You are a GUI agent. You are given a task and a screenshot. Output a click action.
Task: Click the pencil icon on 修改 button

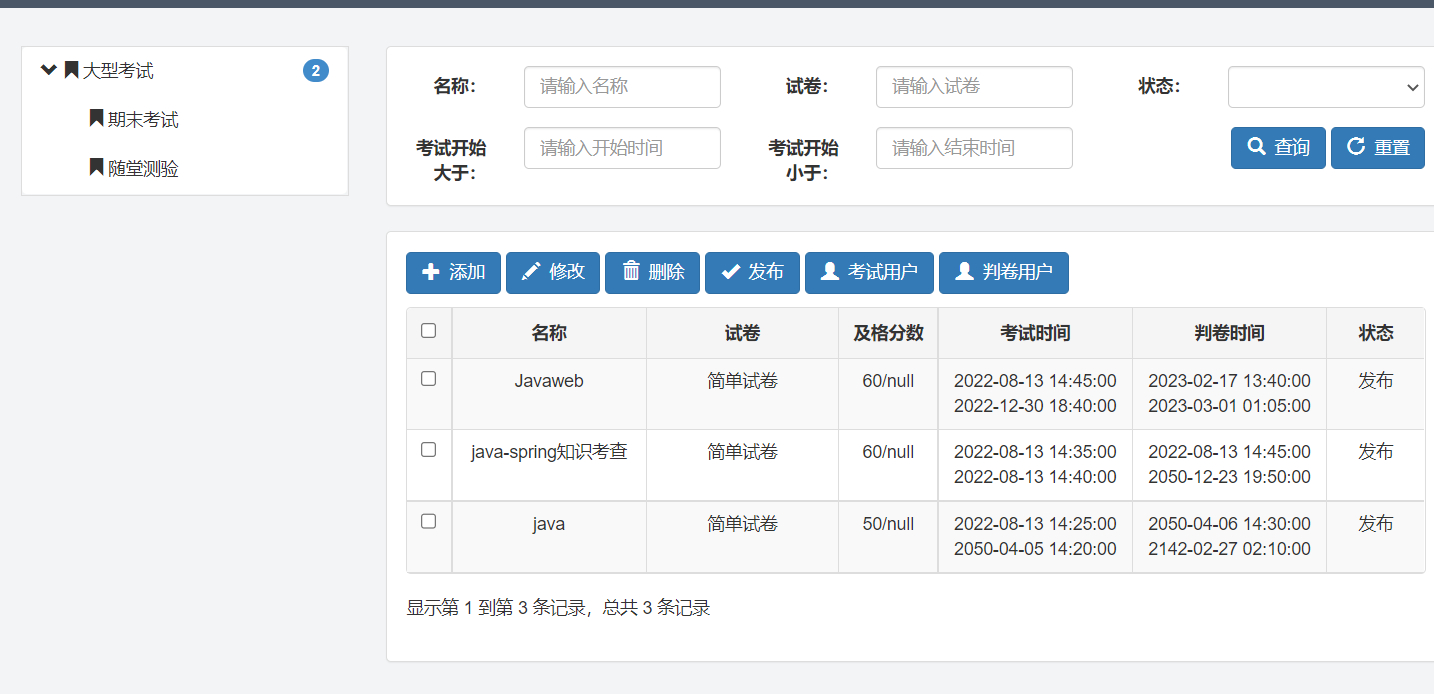coord(531,272)
